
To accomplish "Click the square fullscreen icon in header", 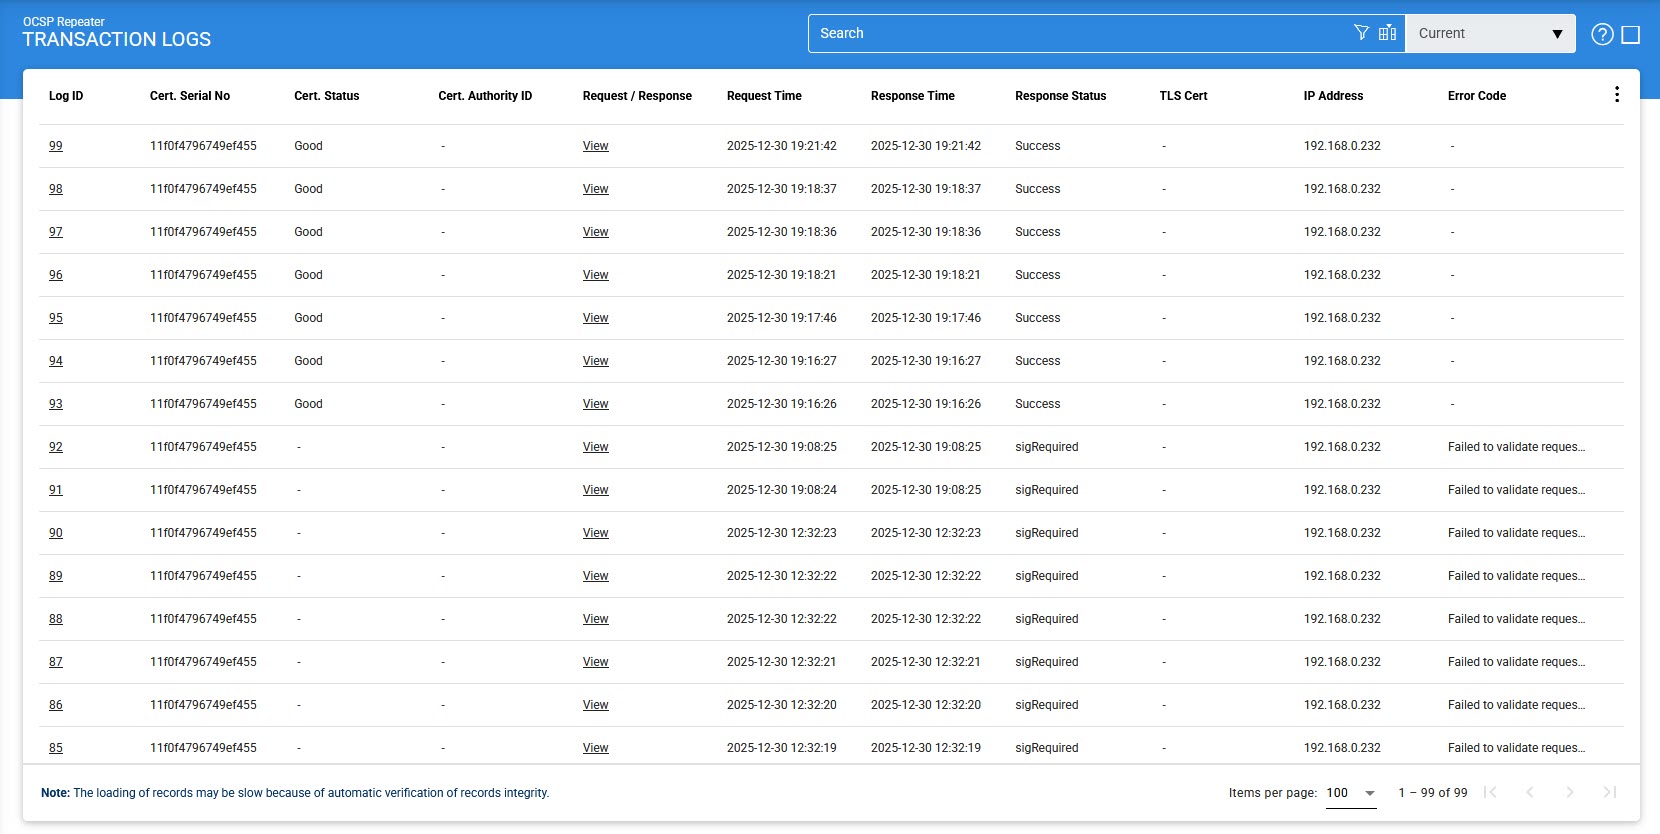I will (x=1630, y=35).
